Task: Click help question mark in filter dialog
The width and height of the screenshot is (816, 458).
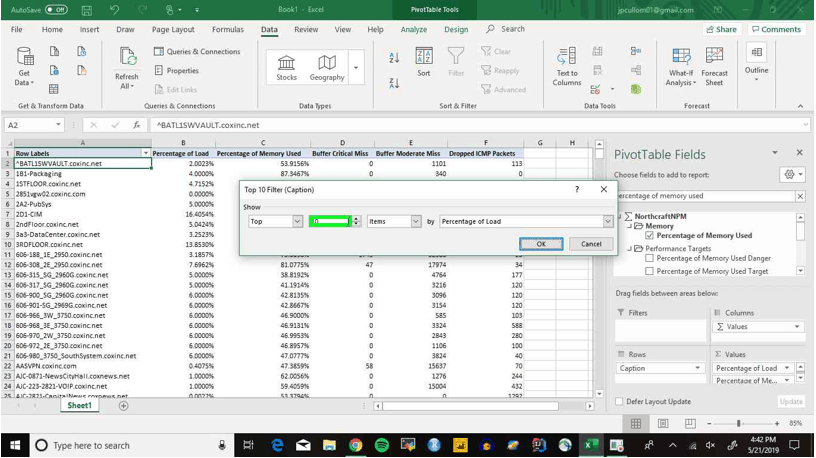Action: (x=577, y=189)
